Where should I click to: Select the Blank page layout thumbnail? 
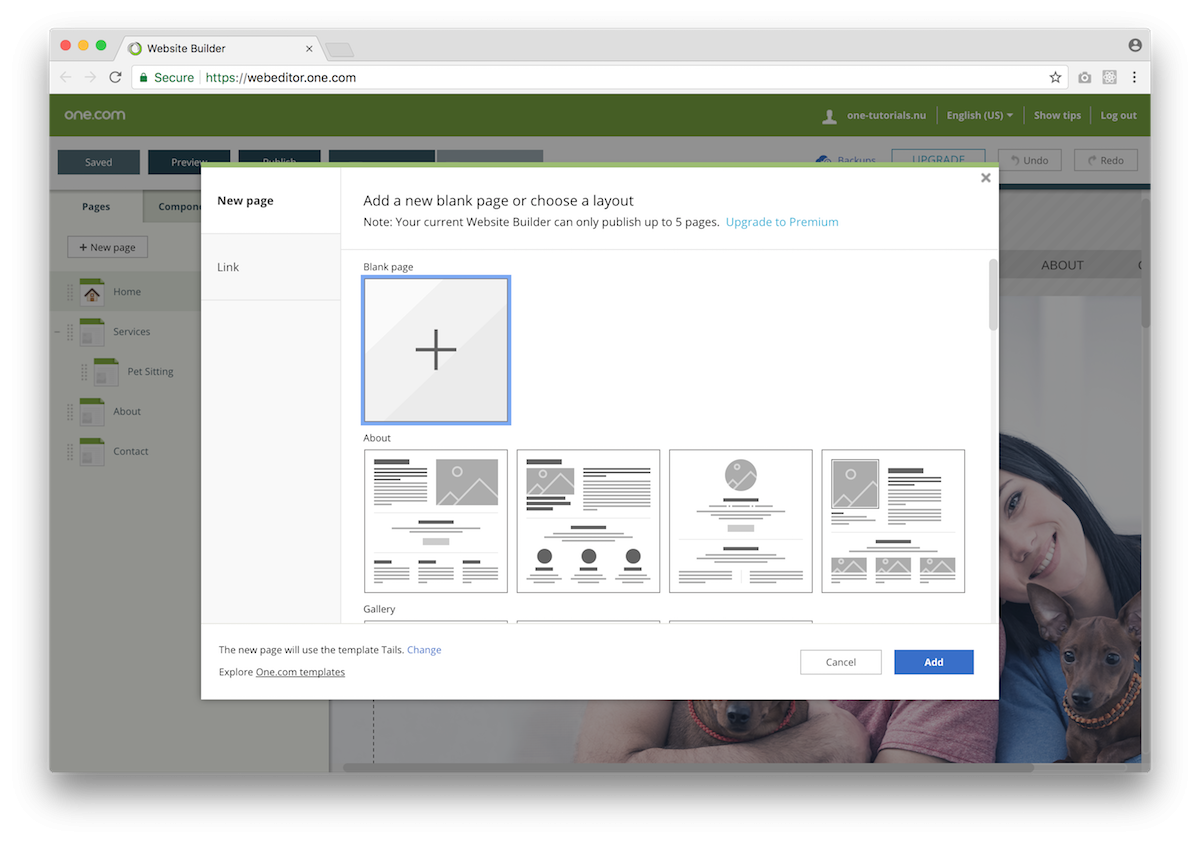click(x=436, y=350)
